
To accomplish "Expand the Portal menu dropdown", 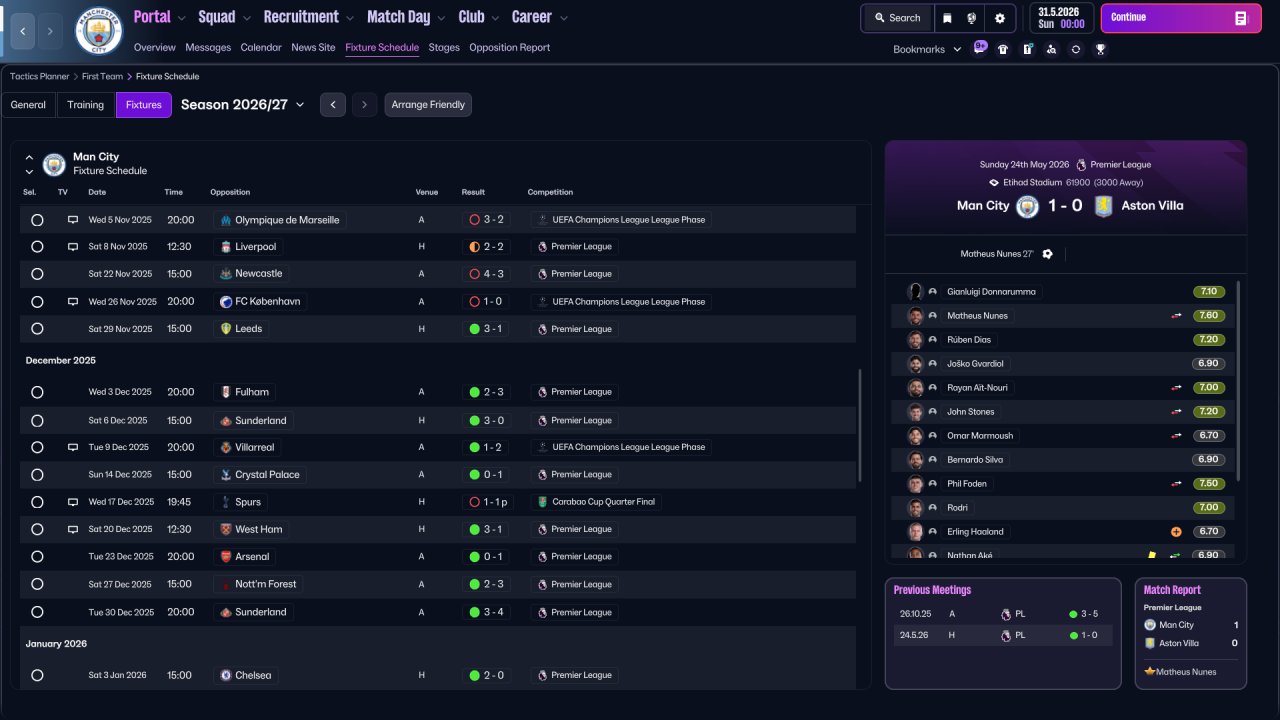I will pyautogui.click(x=180, y=18).
